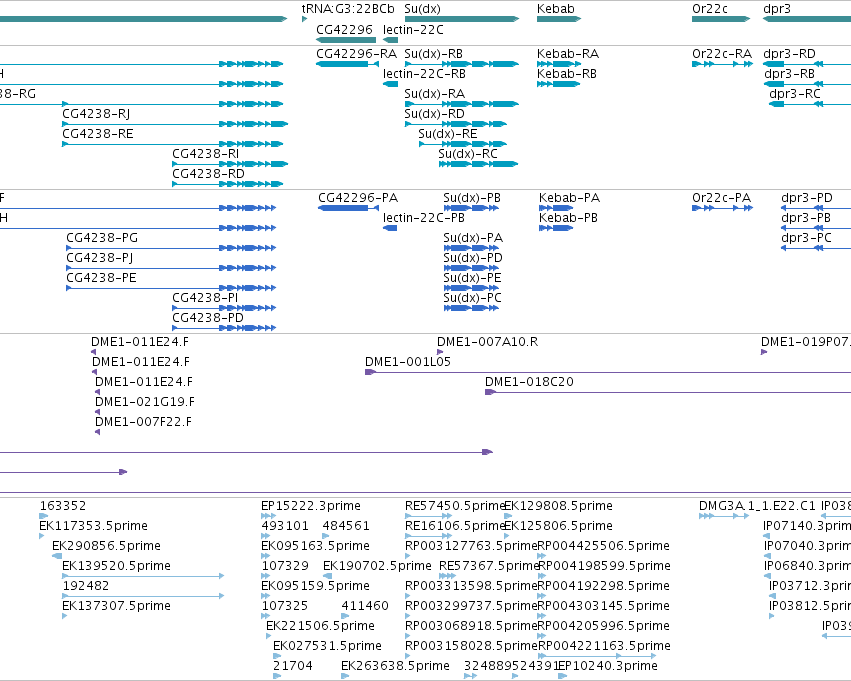Click clone end DME1-021G19.F
This screenshot has width=851, height=681.
[x=98, y=412]
